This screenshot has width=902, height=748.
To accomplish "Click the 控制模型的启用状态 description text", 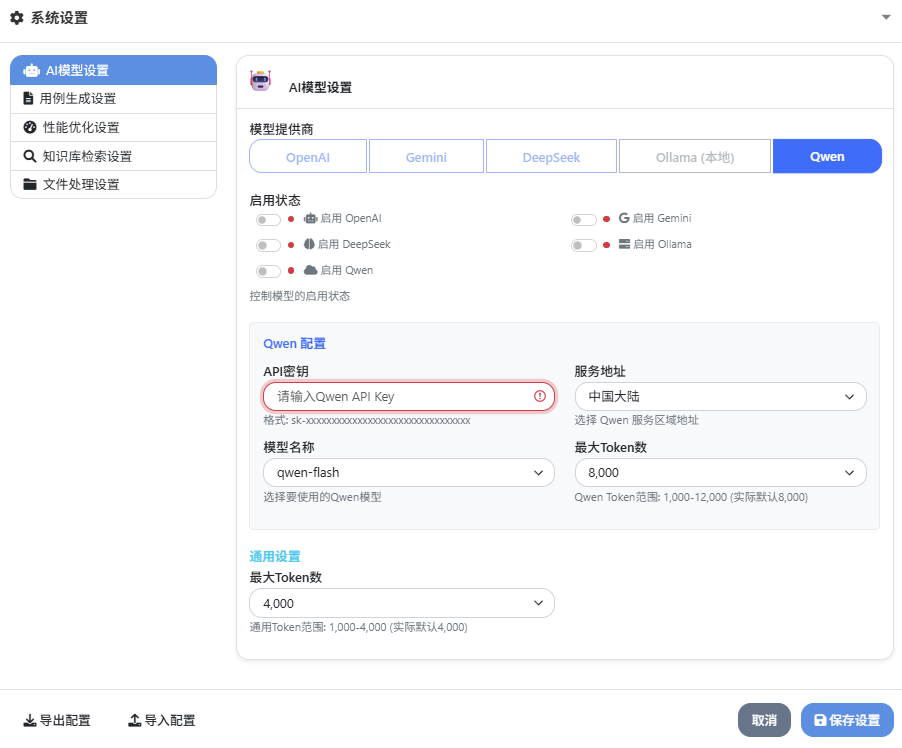I will click(300, 296).
